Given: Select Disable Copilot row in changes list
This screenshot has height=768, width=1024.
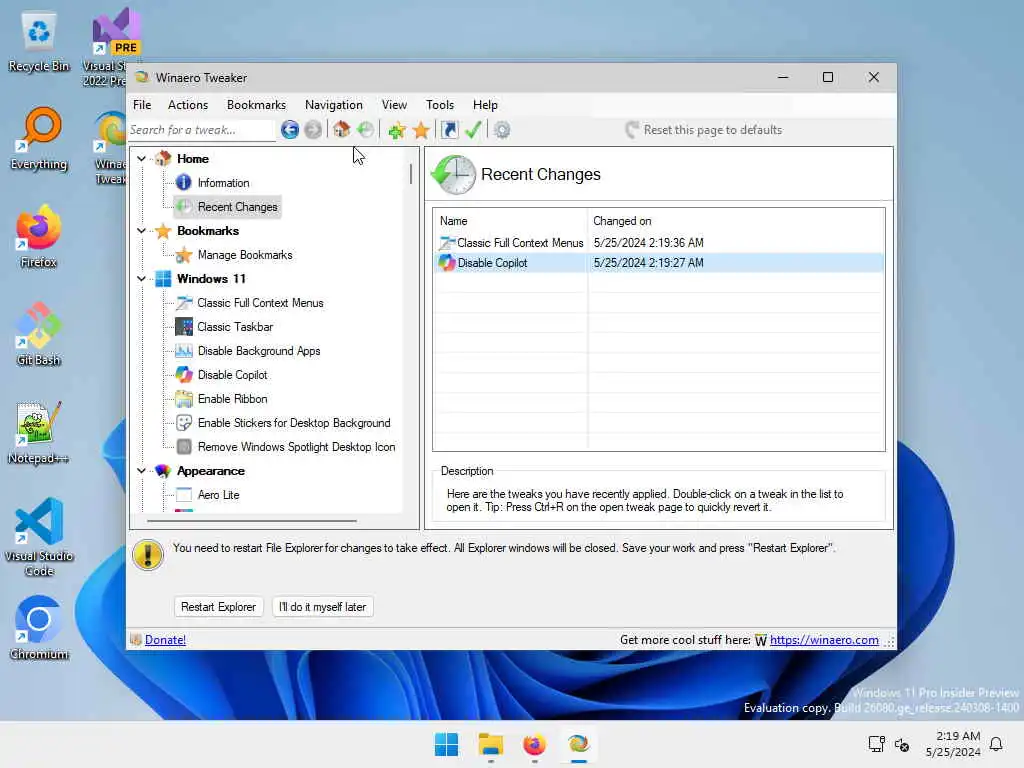Looking at the screenshot, I should click(x=658, y=263).
